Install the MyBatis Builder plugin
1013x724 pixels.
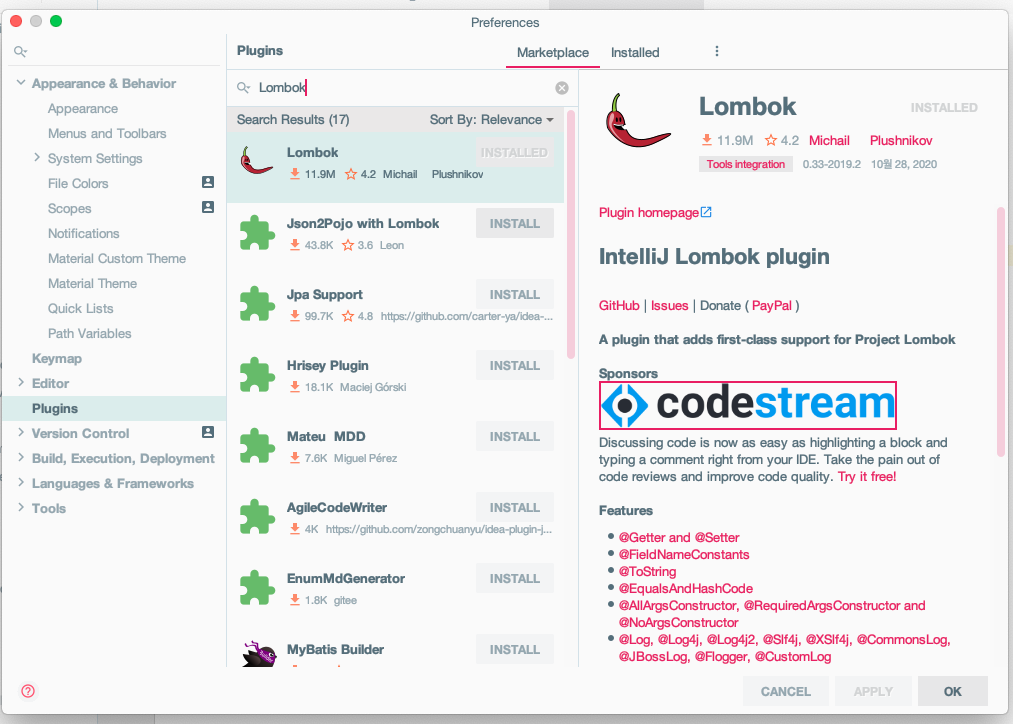click(x=515, y=650)
